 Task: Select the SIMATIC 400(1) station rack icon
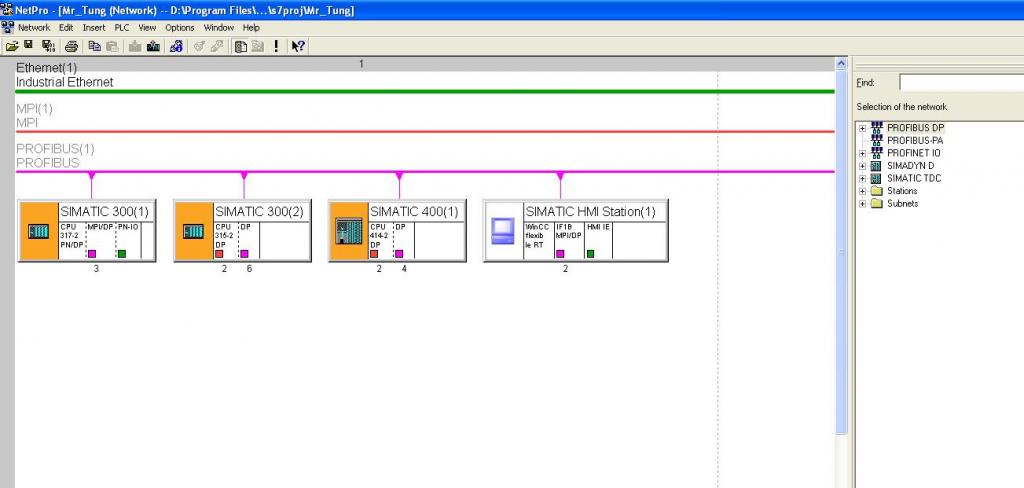click(349, 231)
